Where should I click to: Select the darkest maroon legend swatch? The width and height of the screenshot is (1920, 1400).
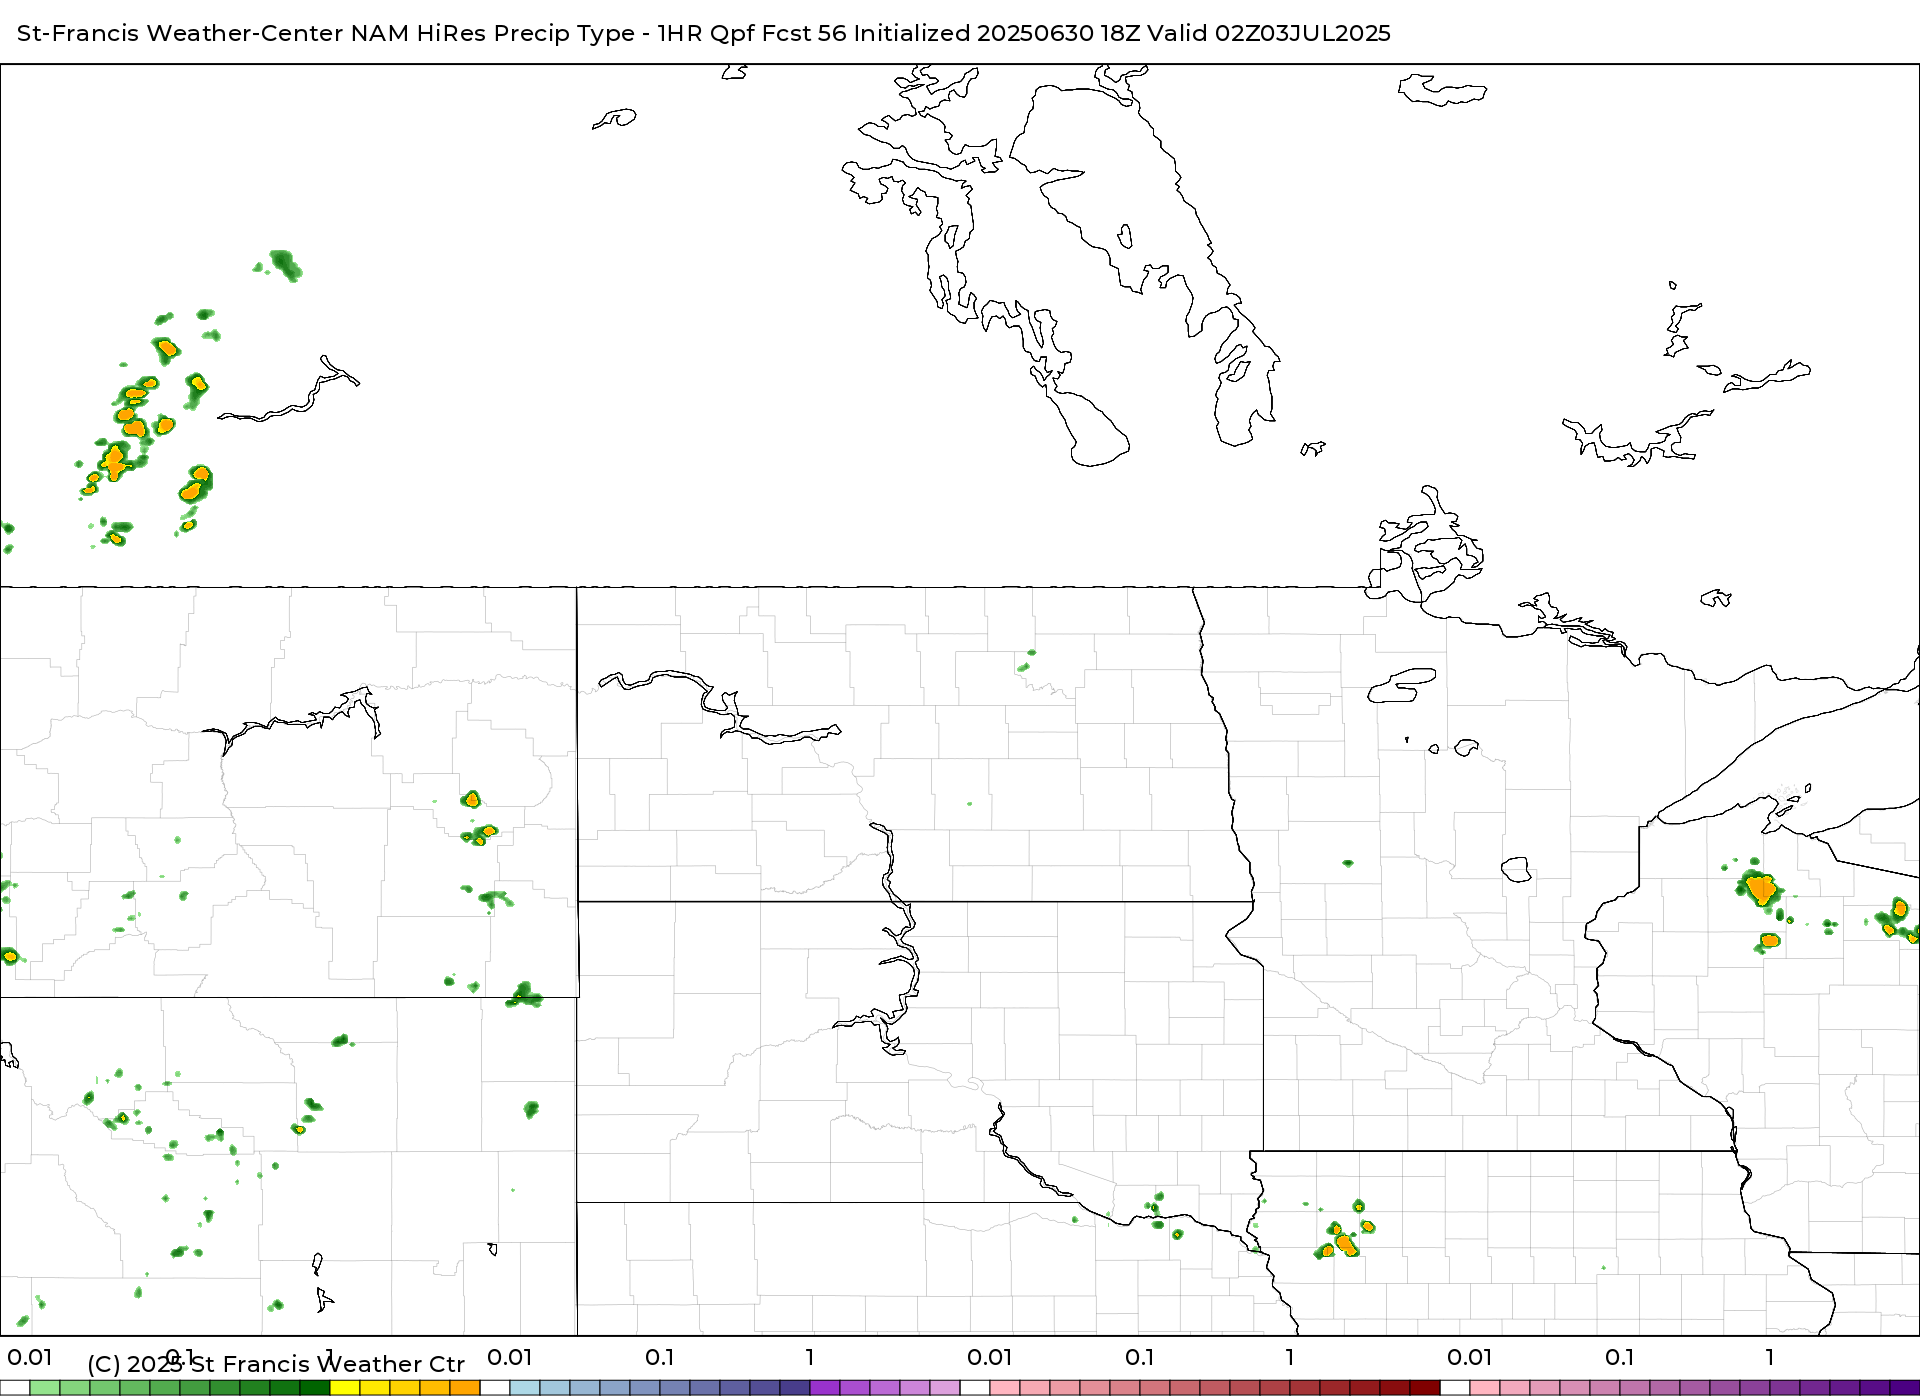1425,1388
